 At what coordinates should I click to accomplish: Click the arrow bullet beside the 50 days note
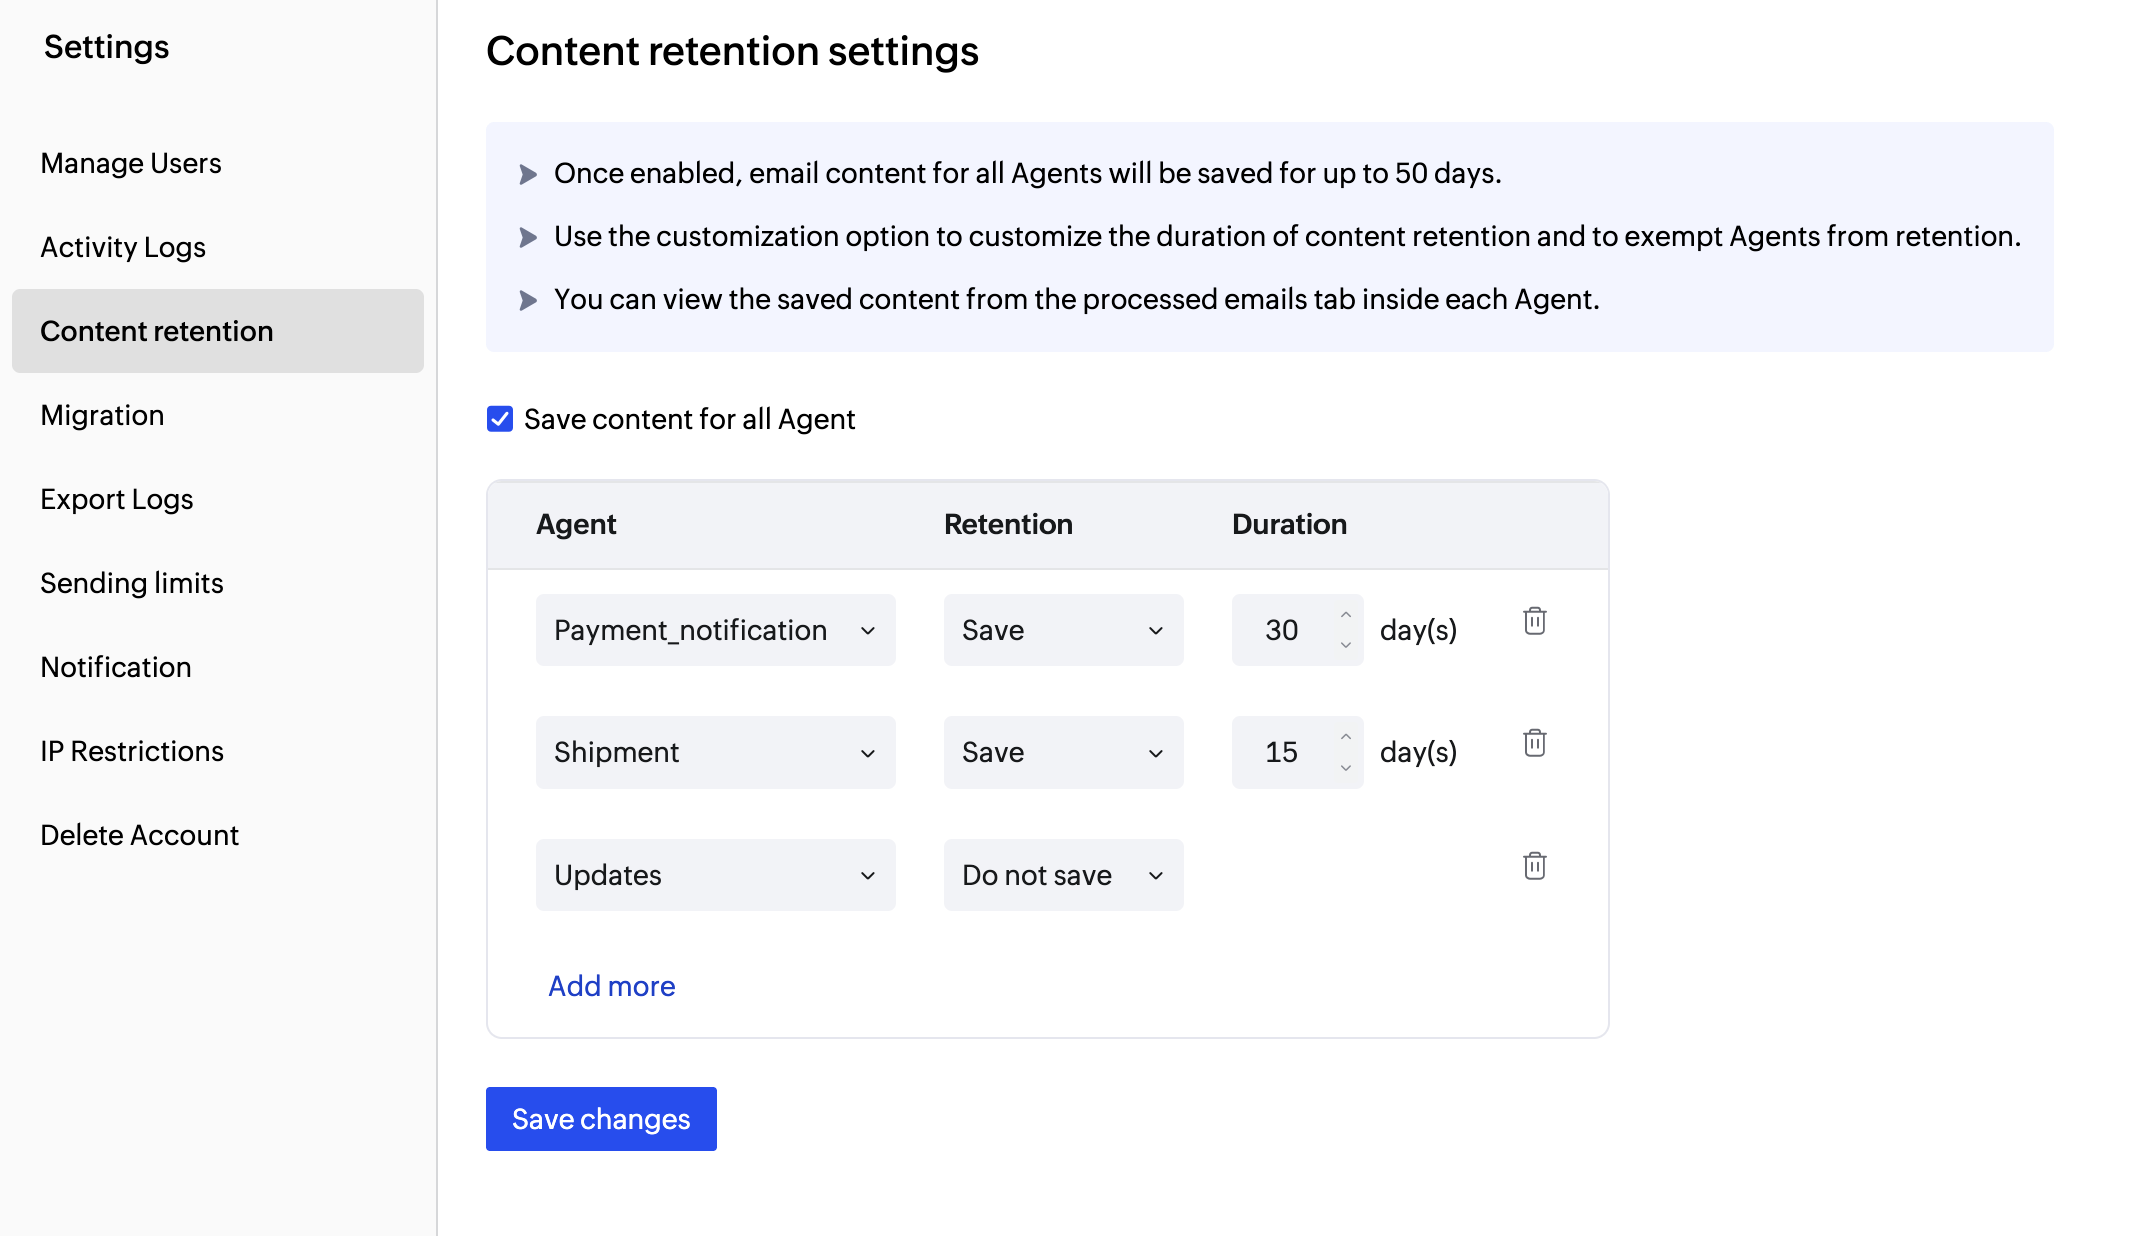coord(528,173)
